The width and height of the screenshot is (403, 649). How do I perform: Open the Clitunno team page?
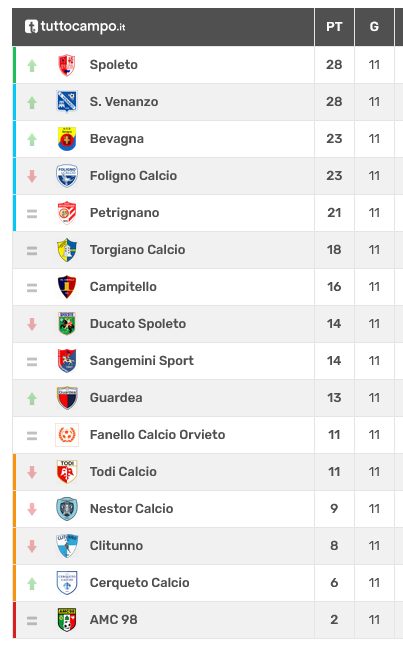point(116,546)
